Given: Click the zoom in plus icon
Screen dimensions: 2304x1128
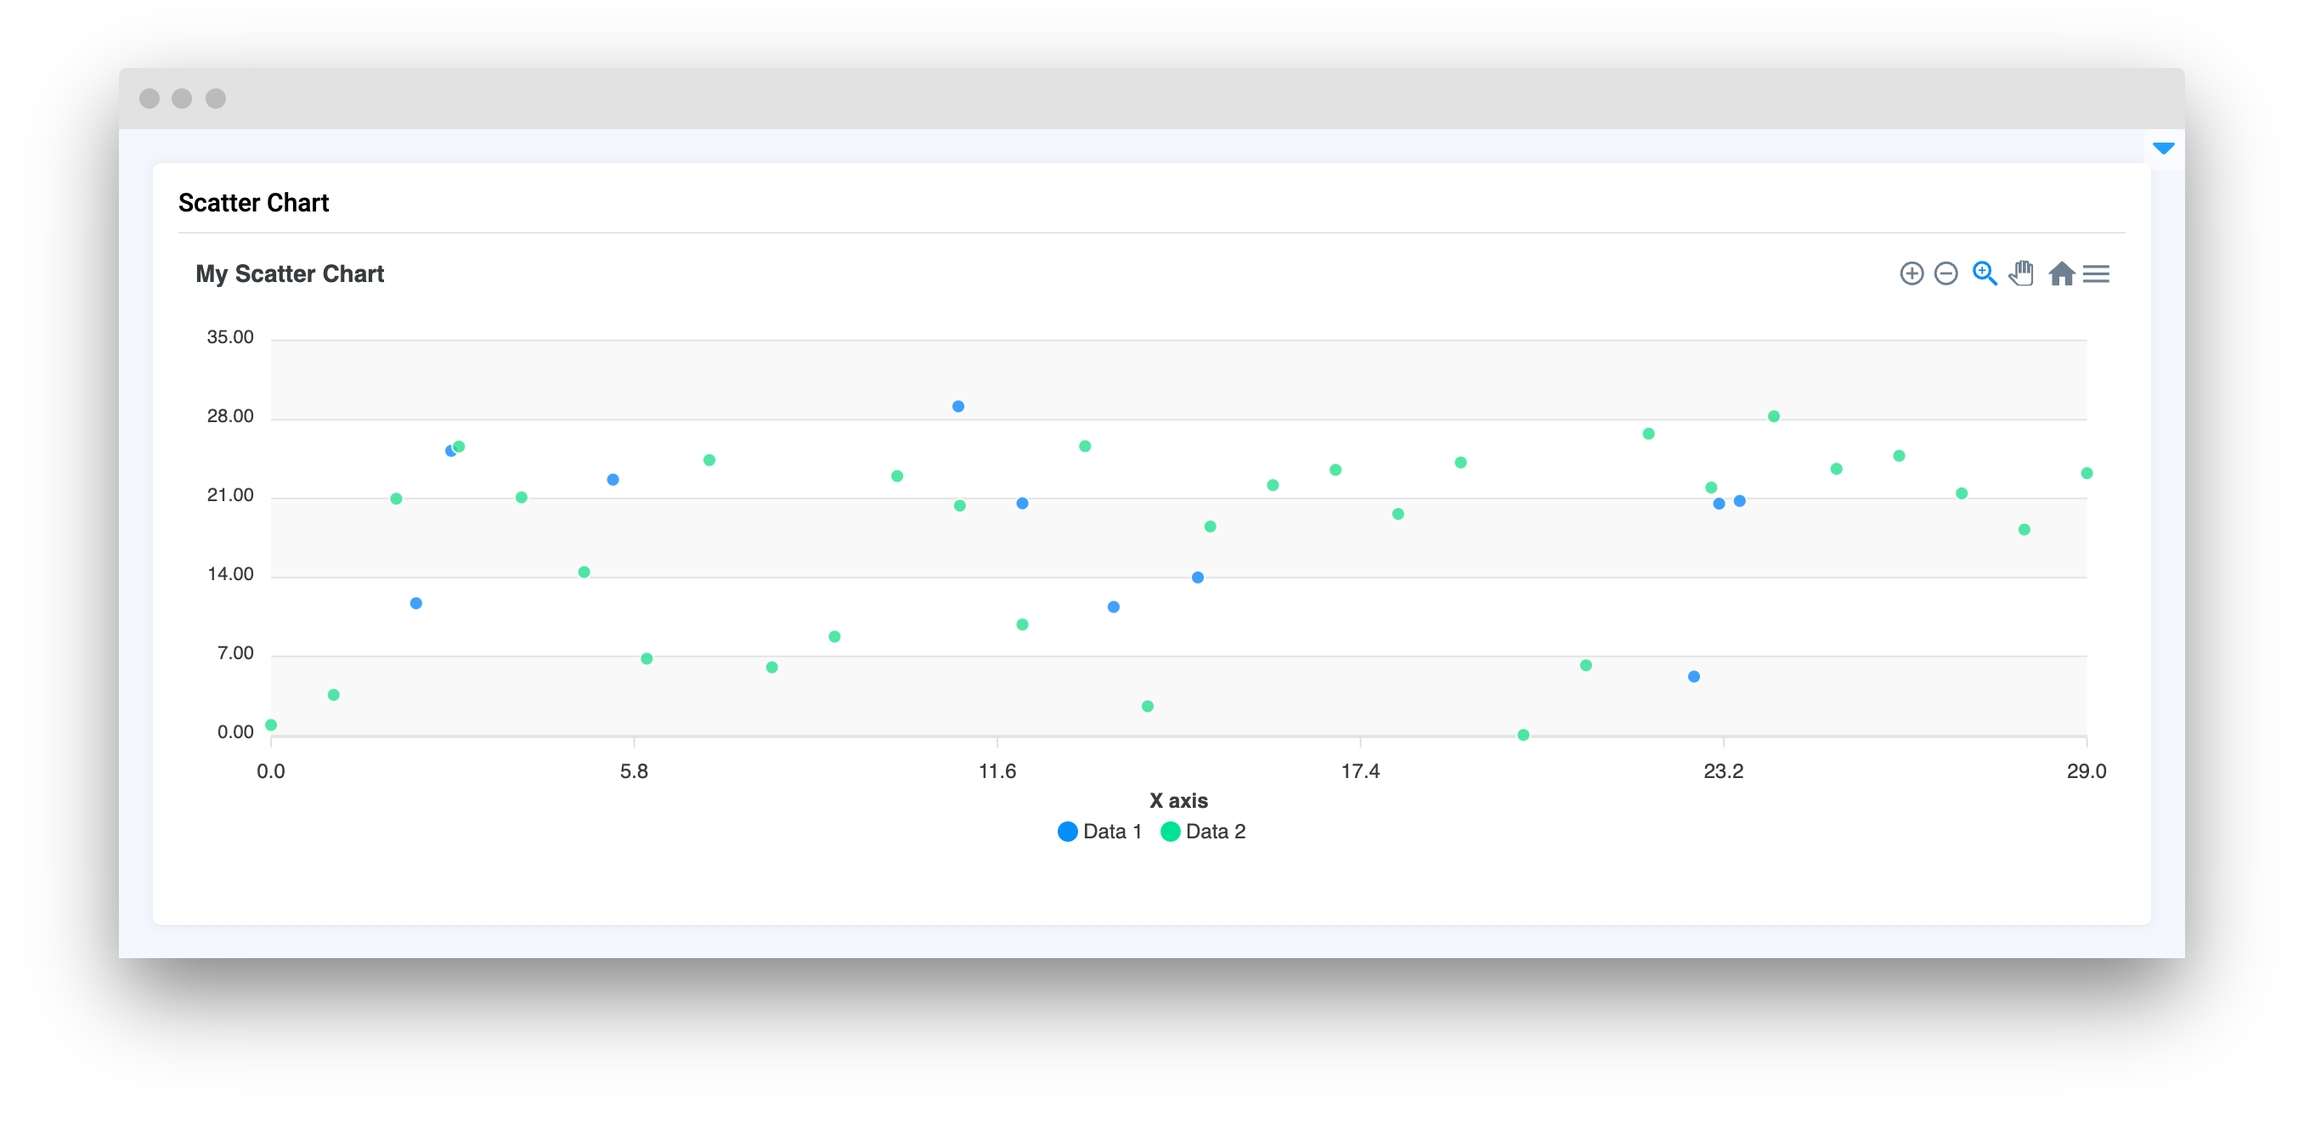Looking at the screenshot, I should coord(1911,273).
